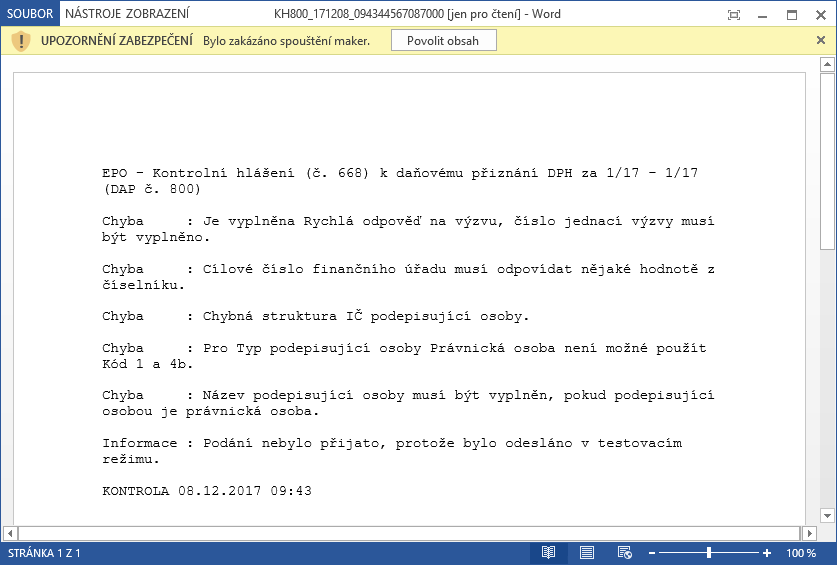Click horizontal scrollbar left arrow
This screenshot has width=837, height=565.
point(10,533)
